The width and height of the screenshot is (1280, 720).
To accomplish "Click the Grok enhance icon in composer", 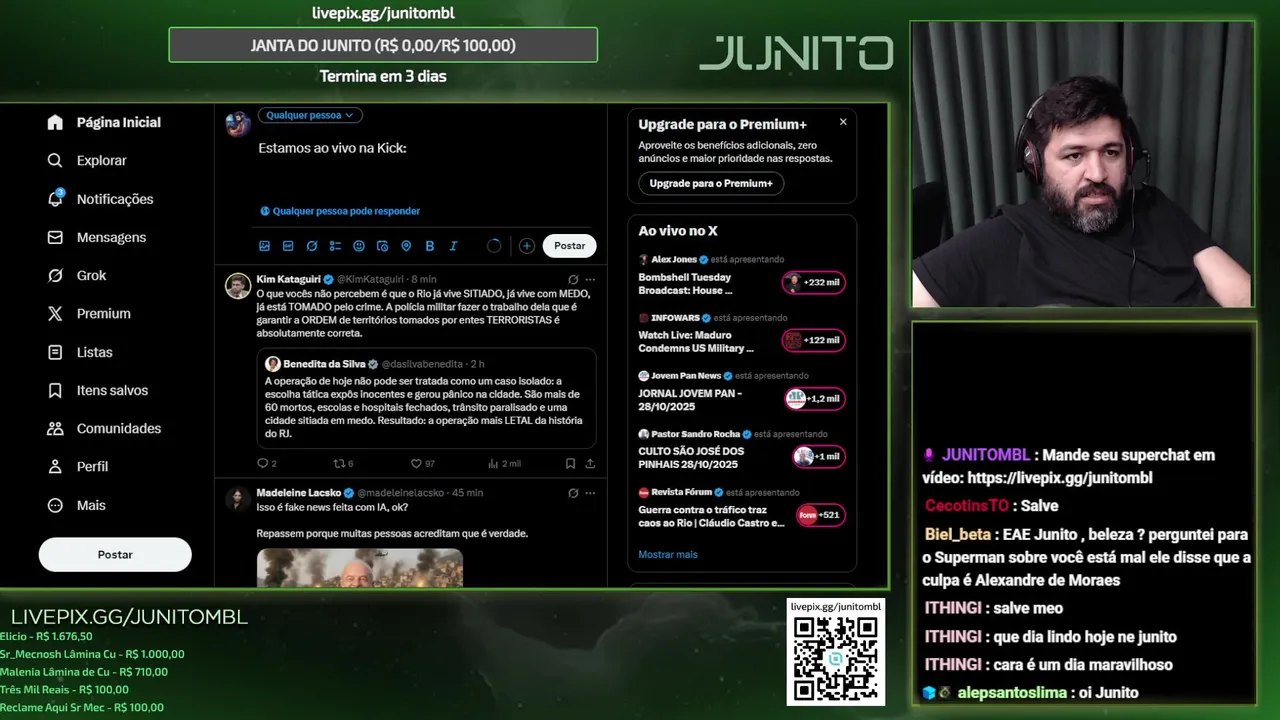I will tap(312, 246).
